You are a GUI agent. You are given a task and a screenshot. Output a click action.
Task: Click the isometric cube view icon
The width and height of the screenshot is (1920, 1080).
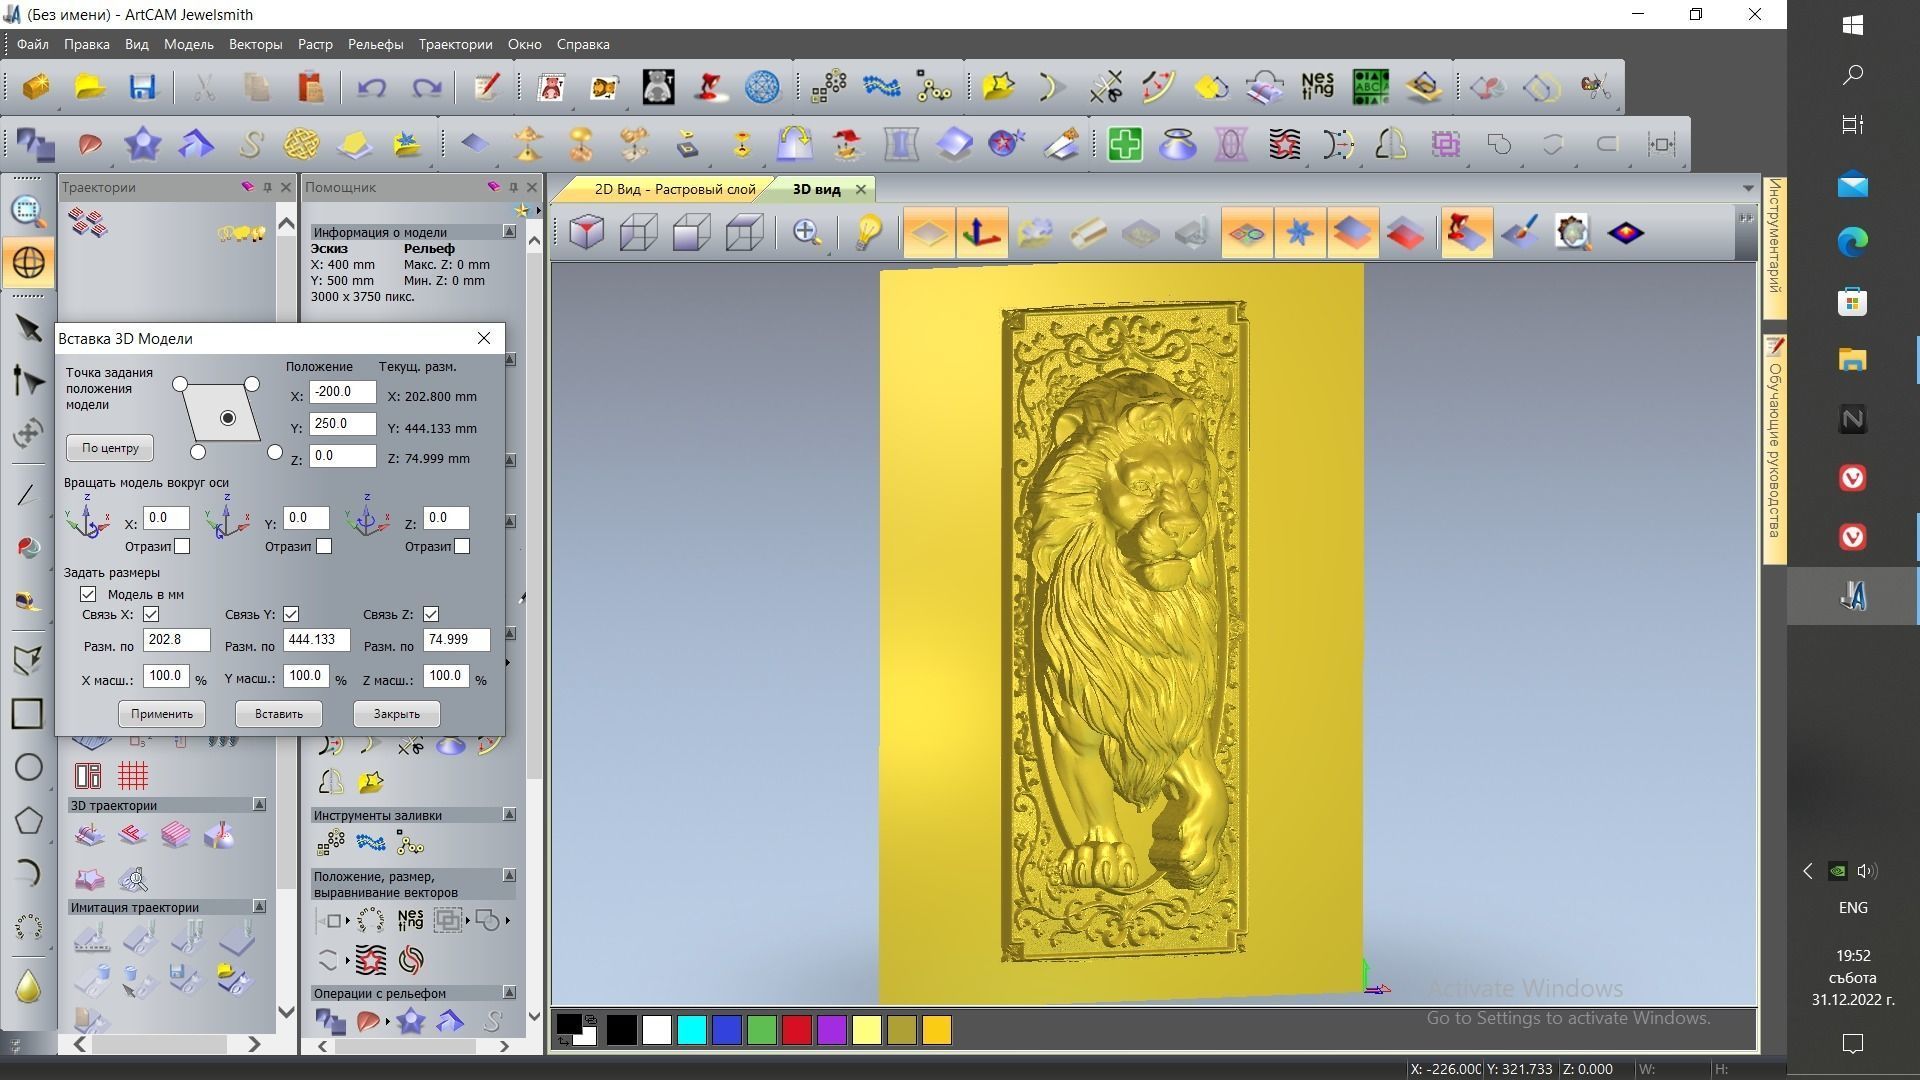pyautogui.click(x=587, y=233)
